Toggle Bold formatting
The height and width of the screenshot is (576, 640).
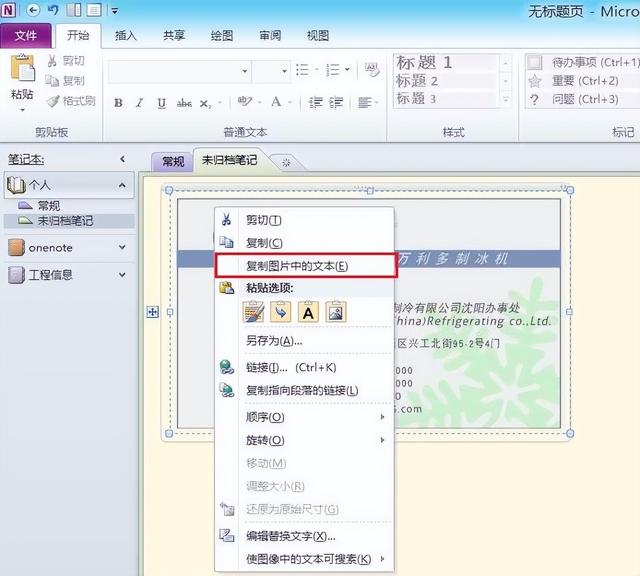pos(118,103)
